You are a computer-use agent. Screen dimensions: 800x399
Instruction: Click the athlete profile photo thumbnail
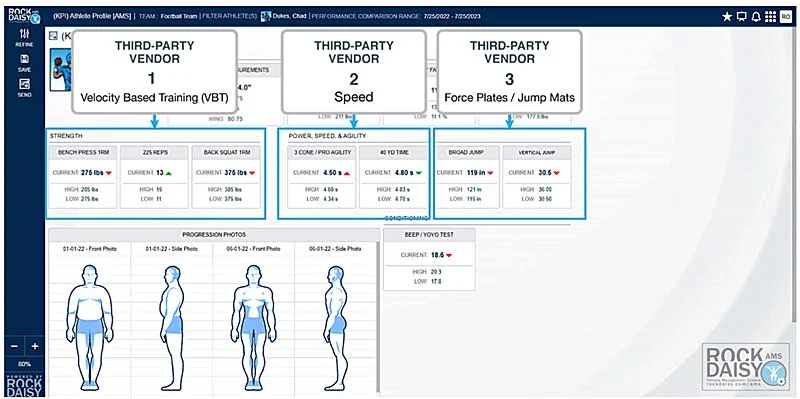[x=61, y=70]
